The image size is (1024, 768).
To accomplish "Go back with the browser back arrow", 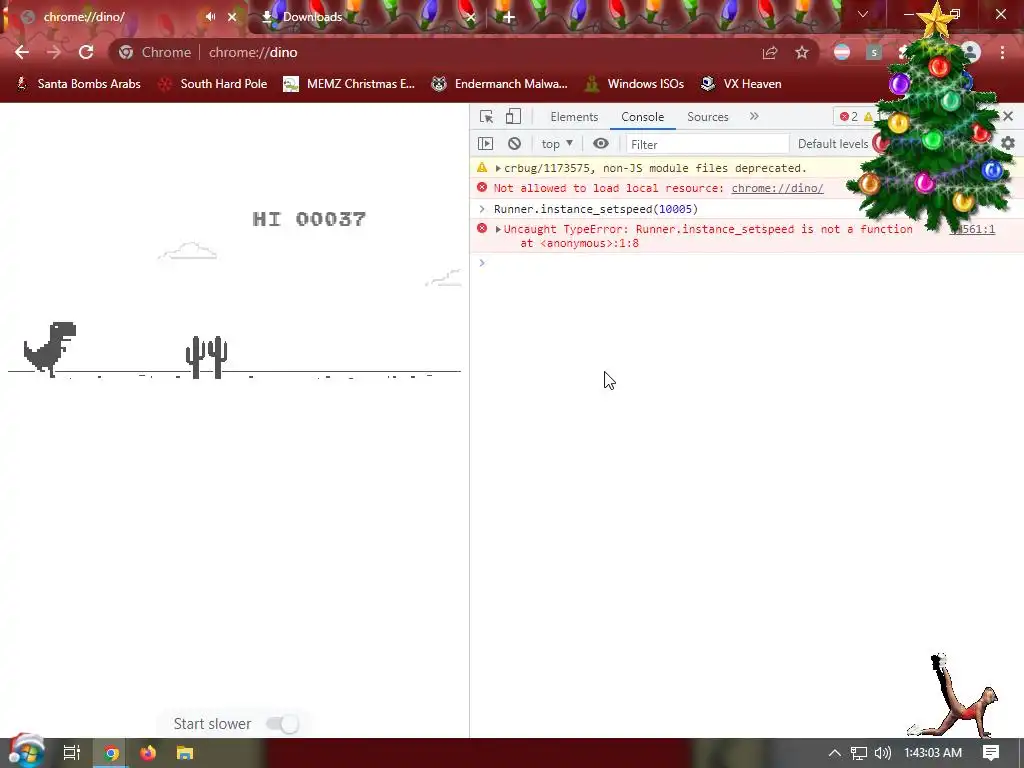I will (22, 52).
